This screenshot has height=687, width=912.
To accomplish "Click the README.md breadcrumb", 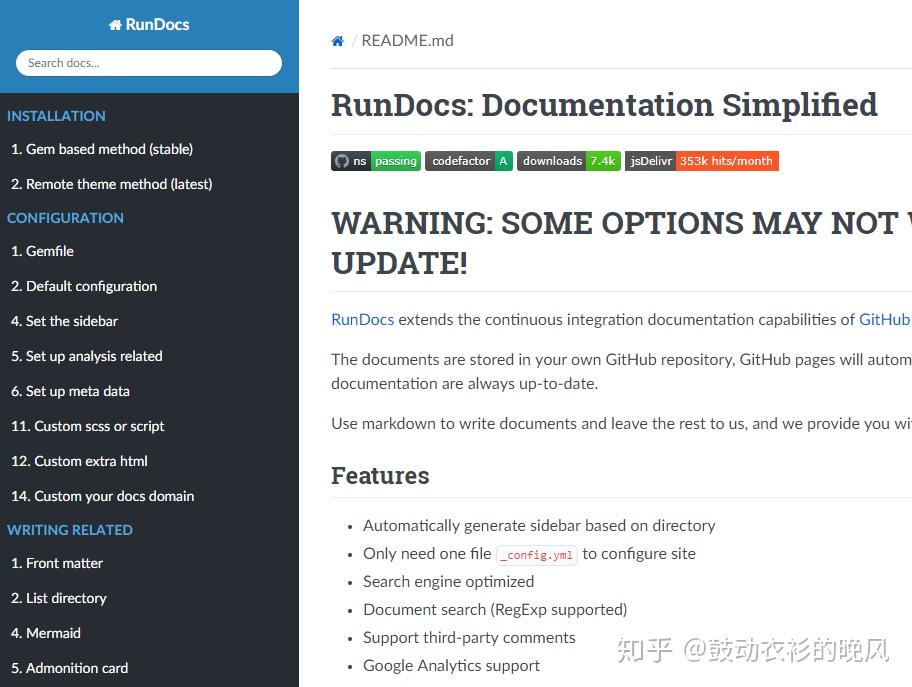I will (407, 40).
